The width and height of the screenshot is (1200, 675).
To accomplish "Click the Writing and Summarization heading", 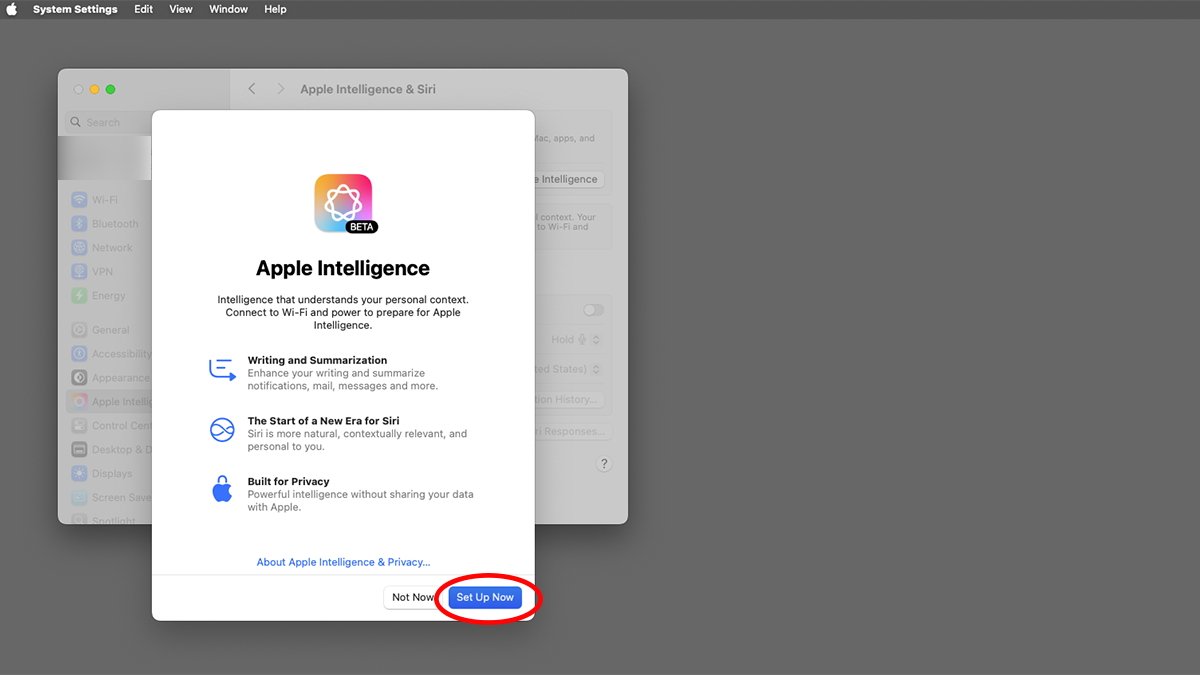I will 317,360.
